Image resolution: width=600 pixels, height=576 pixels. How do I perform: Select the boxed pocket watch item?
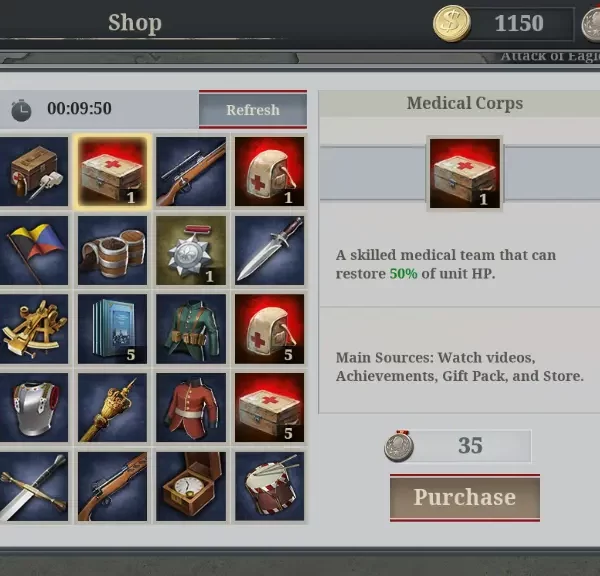coord(191,486)
